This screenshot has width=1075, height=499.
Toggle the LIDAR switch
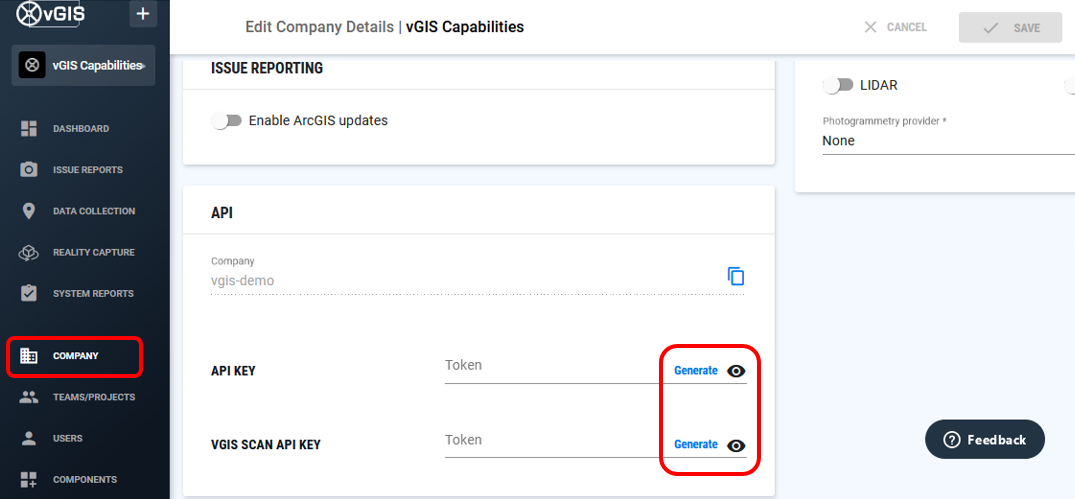[838, 85]
